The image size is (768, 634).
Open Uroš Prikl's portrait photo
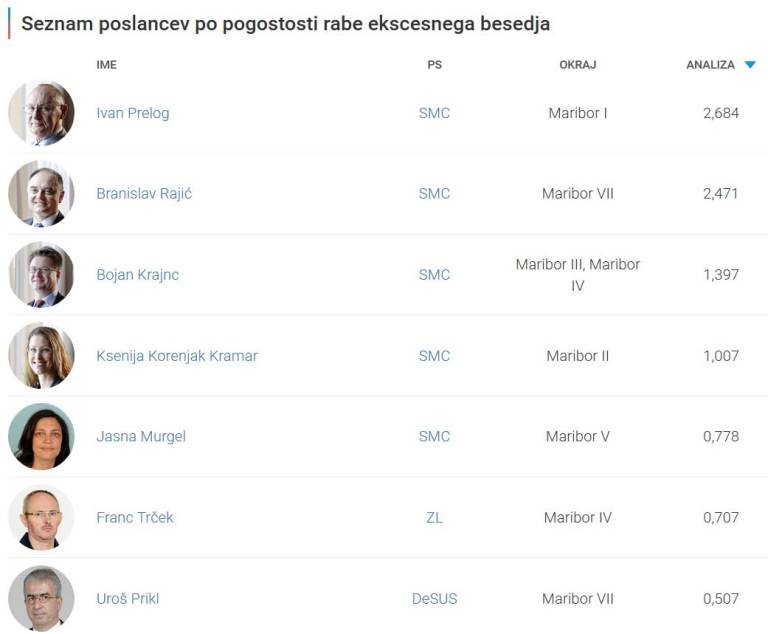click(41, 599)
